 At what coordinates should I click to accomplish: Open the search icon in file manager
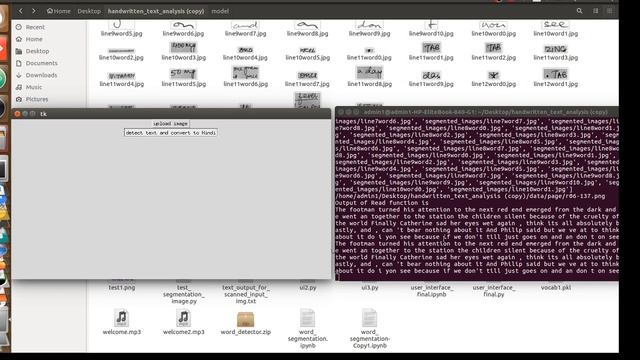(x=579, y=11)
